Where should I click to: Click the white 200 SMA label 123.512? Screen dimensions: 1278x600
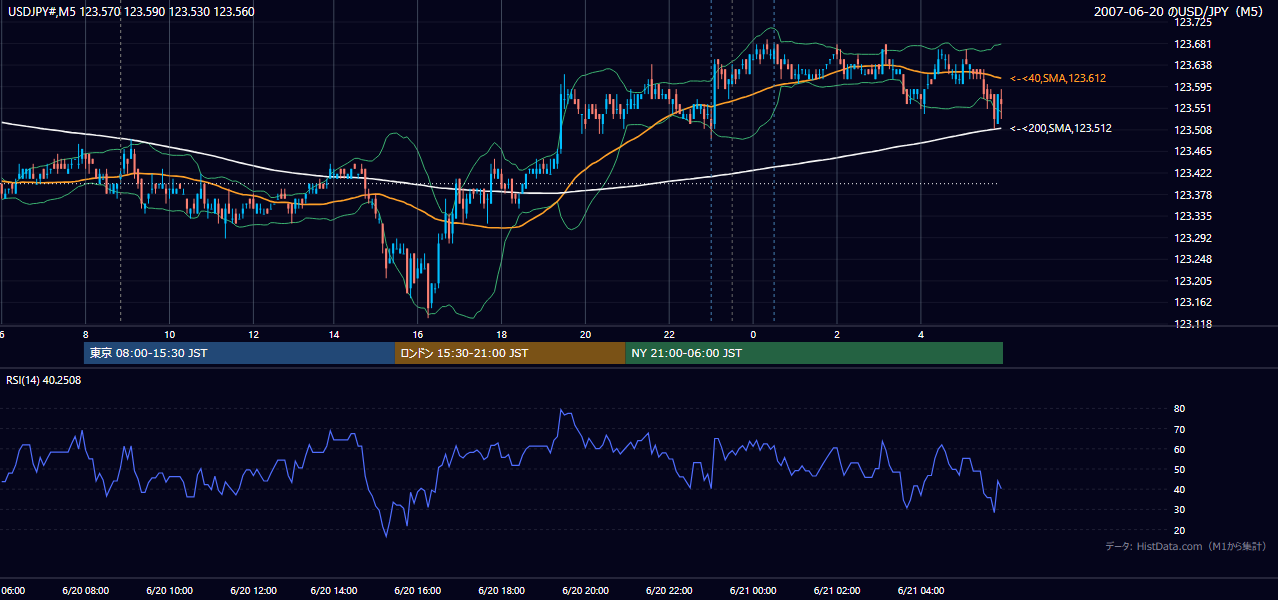(1061, 128)
